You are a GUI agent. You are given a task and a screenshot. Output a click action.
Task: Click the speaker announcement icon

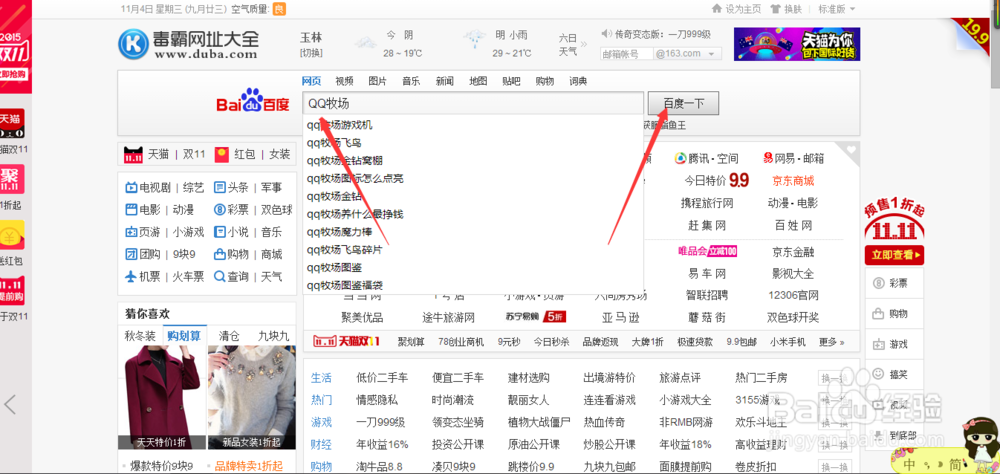tap(607, 34)
